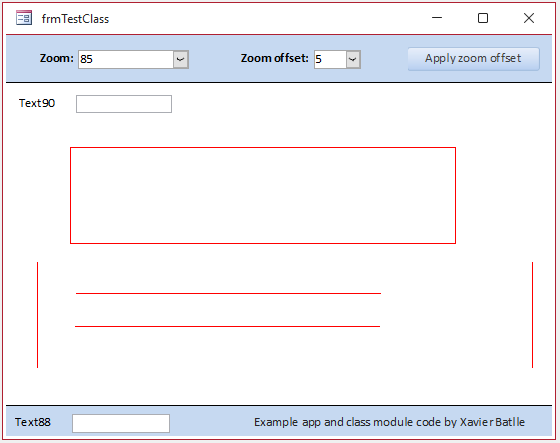Close the frmTestClass window
The width and height of the screenshot is (560, 443).
529,18
